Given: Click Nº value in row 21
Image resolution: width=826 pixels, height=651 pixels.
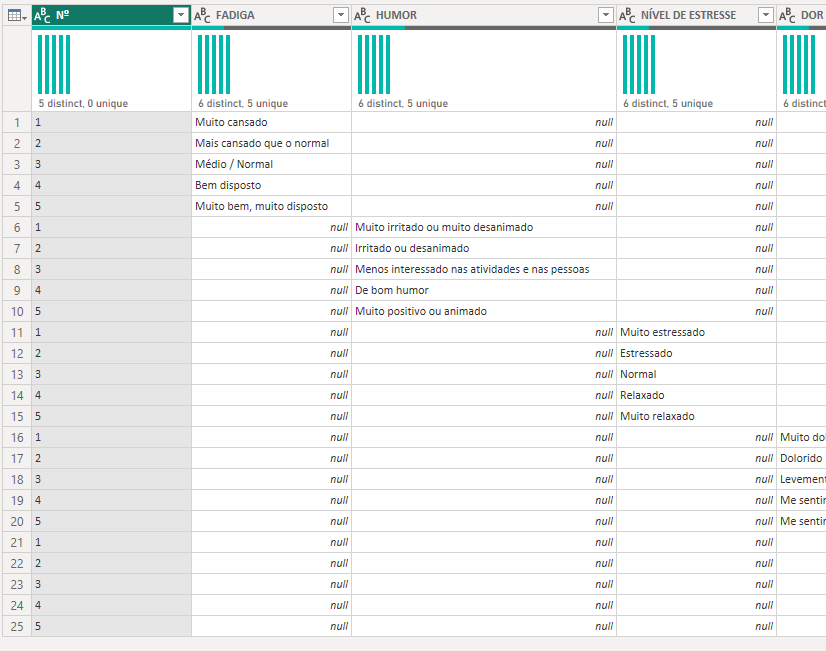Looking at the screenshot, I should [111, 542].
